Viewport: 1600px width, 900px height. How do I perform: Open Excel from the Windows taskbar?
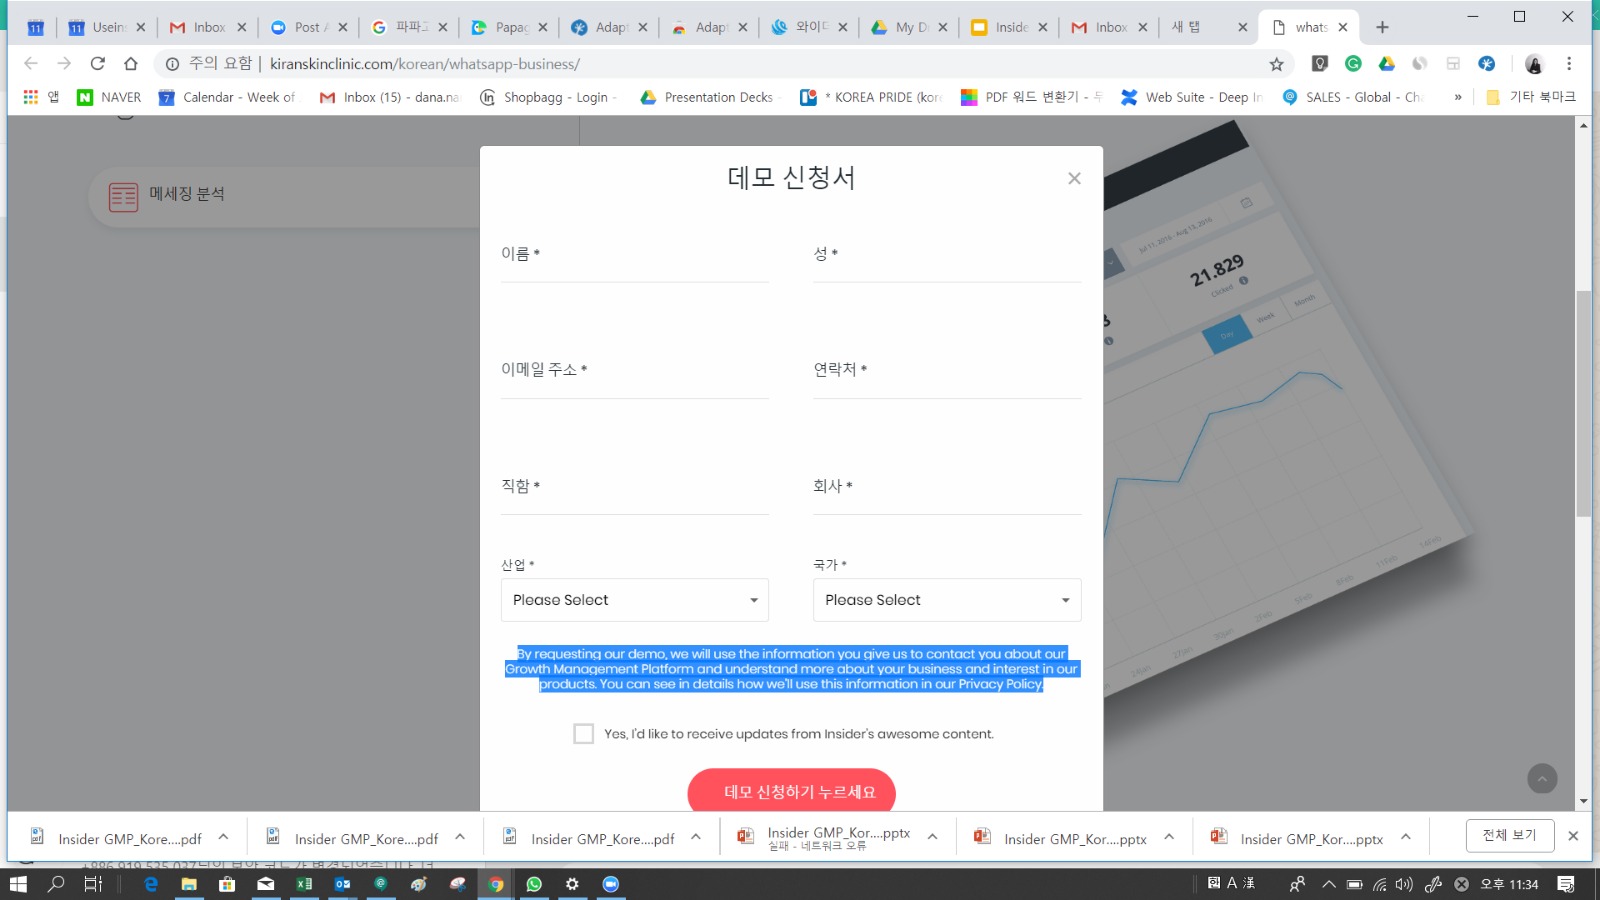click(x=304, y=884)
